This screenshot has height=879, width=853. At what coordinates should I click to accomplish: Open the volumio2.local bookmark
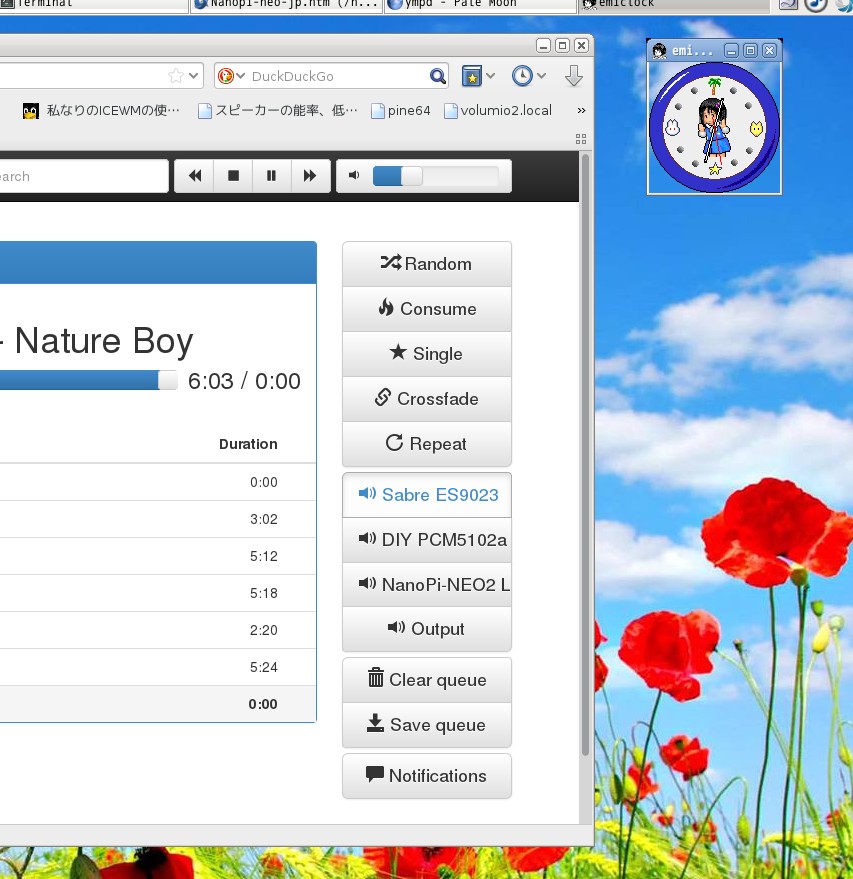click(498, 111)
